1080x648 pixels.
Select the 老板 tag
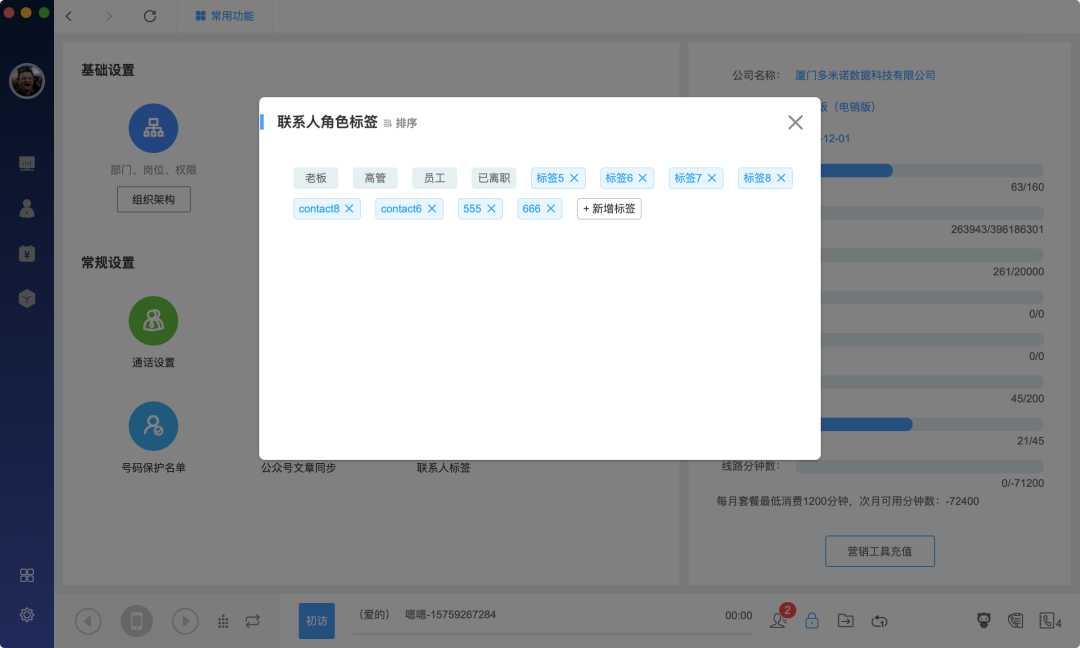[315, 178]
